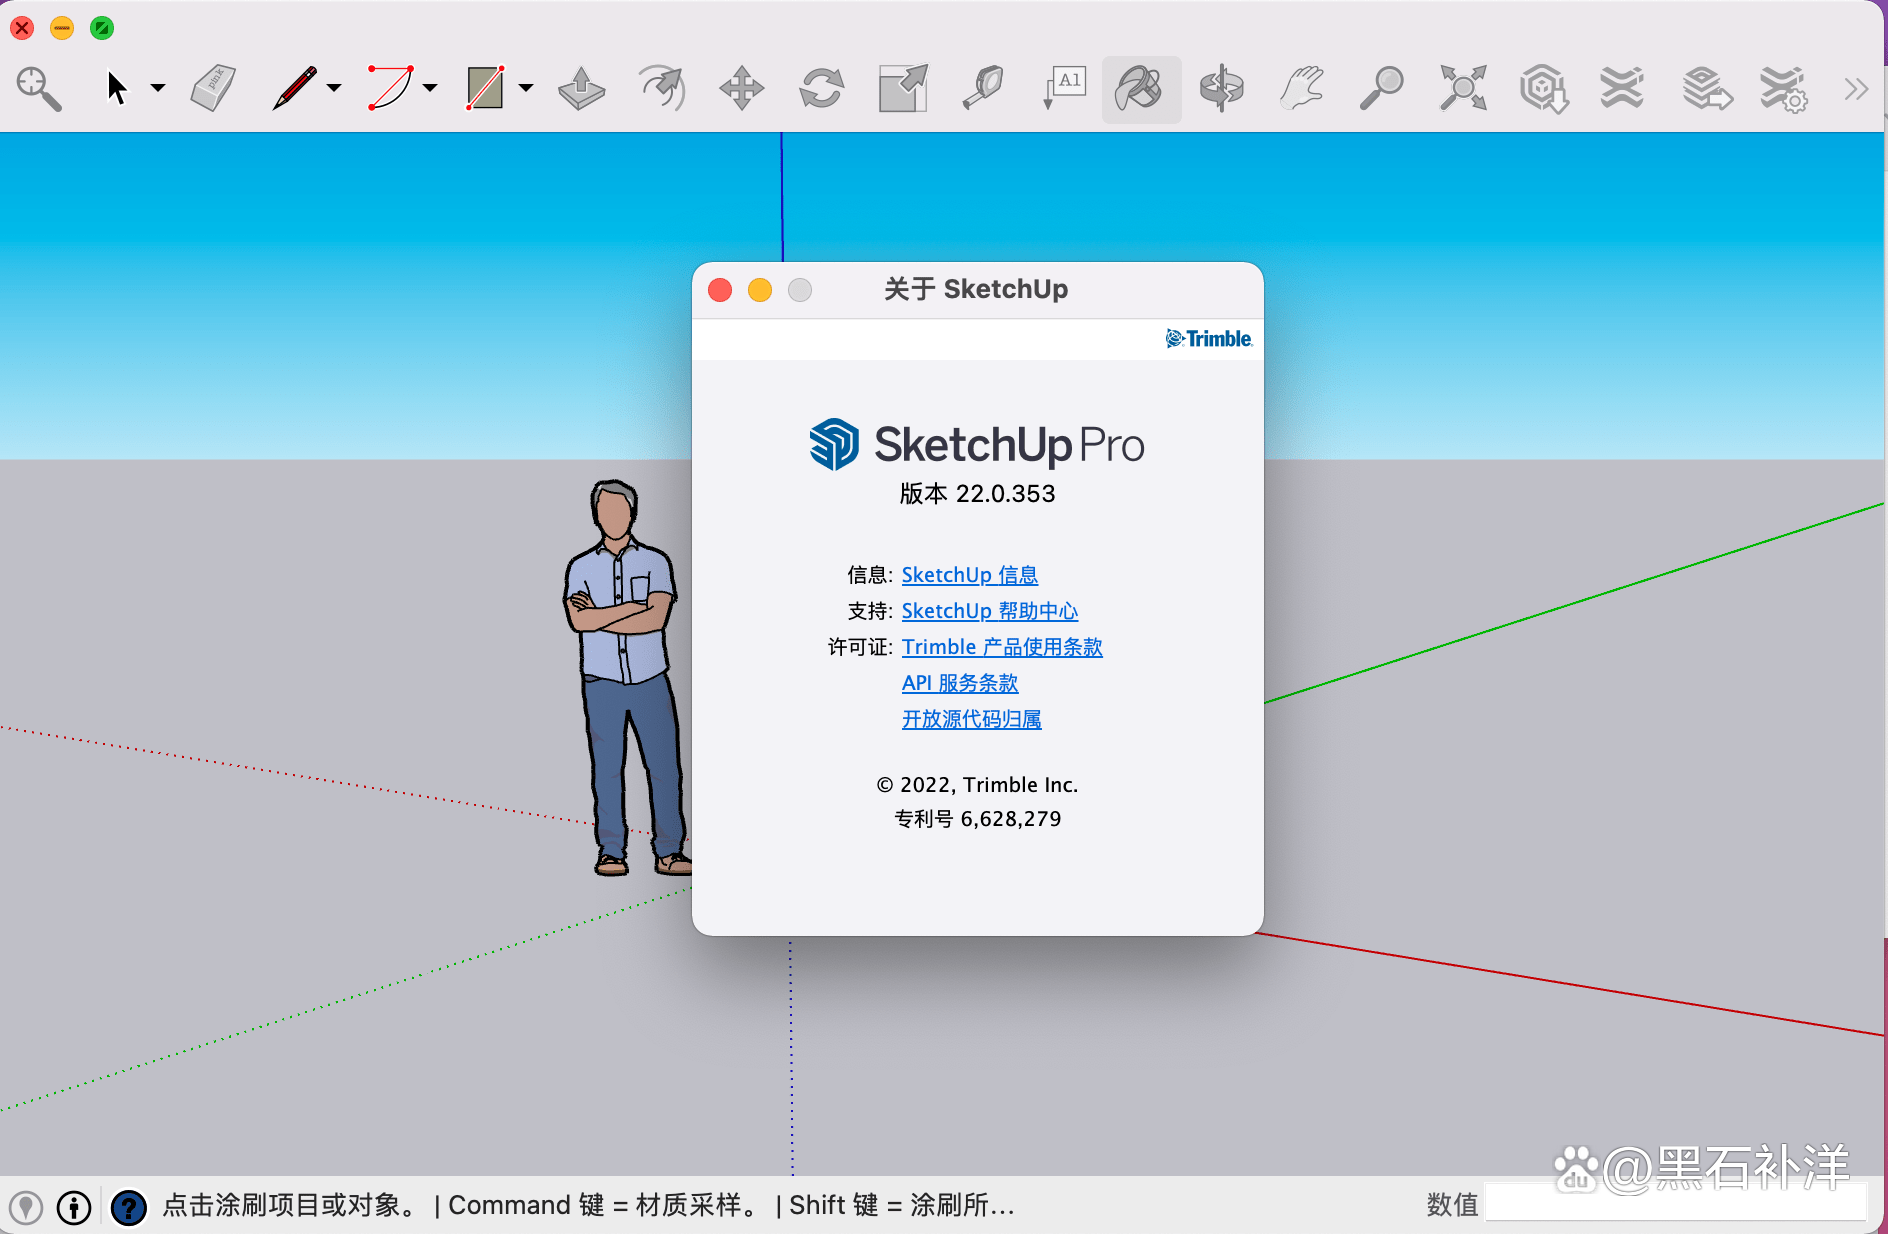Screen dimensions: 1888x1234
Task: Click the Paint Bucket tool
Action: pyautogui.click(x=1141, y=89)
